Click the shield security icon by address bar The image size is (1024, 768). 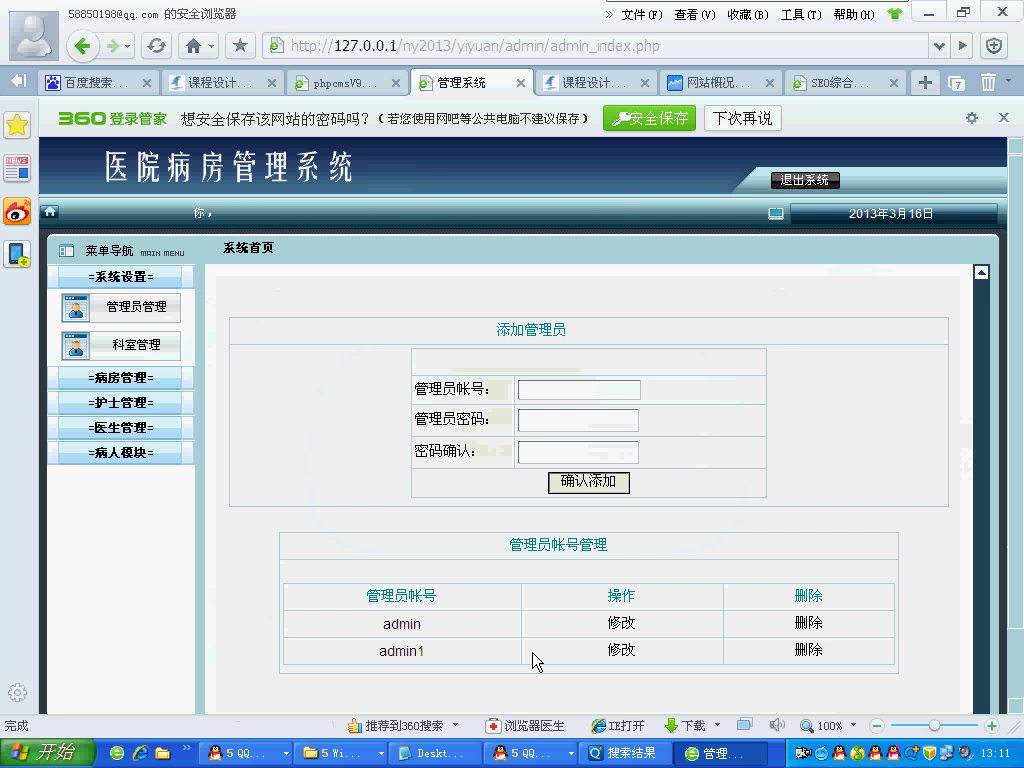(x=994, y=46)
